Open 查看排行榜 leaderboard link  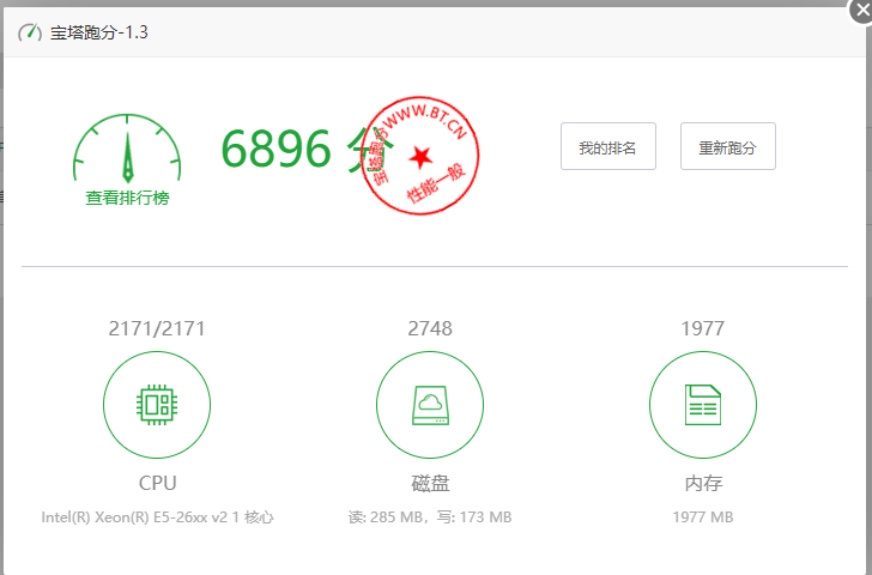[127, 198]
